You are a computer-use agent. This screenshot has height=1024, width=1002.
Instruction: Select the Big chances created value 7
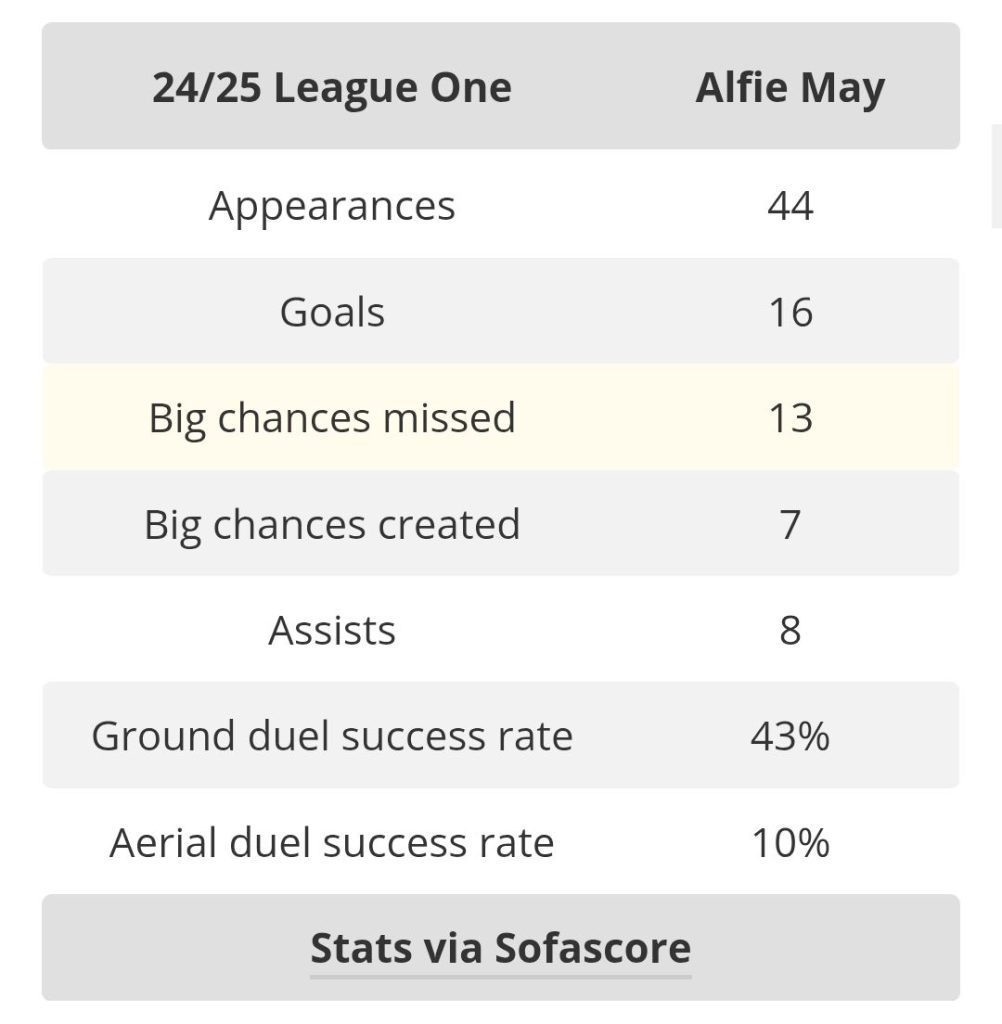(x=790, y=524)
